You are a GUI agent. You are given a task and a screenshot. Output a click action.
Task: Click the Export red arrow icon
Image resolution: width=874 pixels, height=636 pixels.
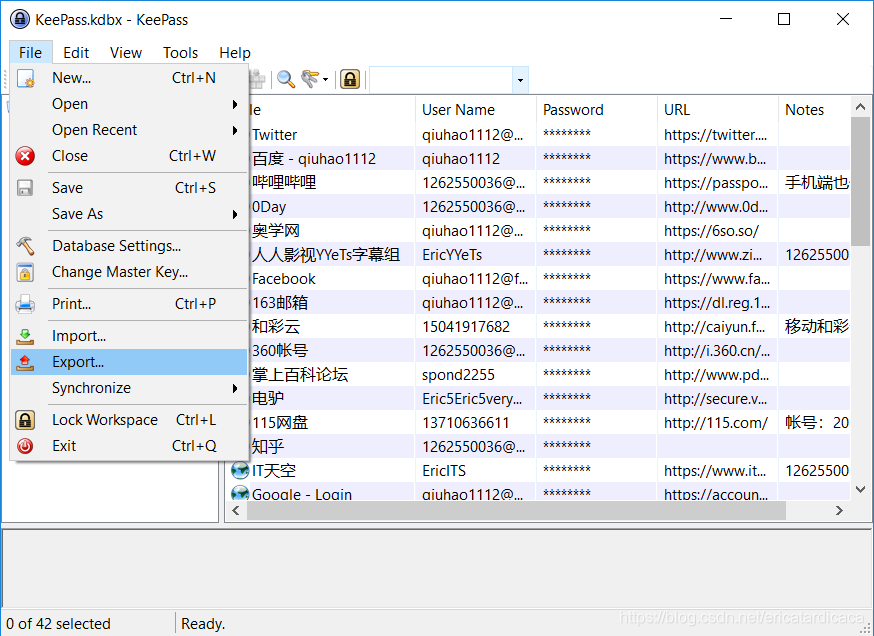[x=25, y=362]
